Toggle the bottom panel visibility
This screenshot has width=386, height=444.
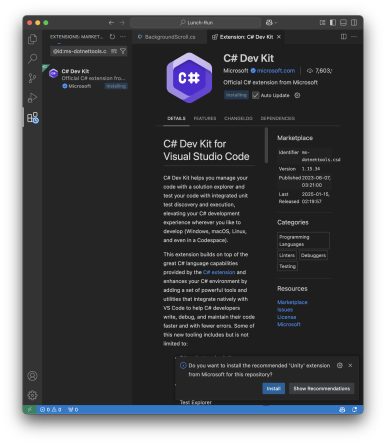point(343,23)
